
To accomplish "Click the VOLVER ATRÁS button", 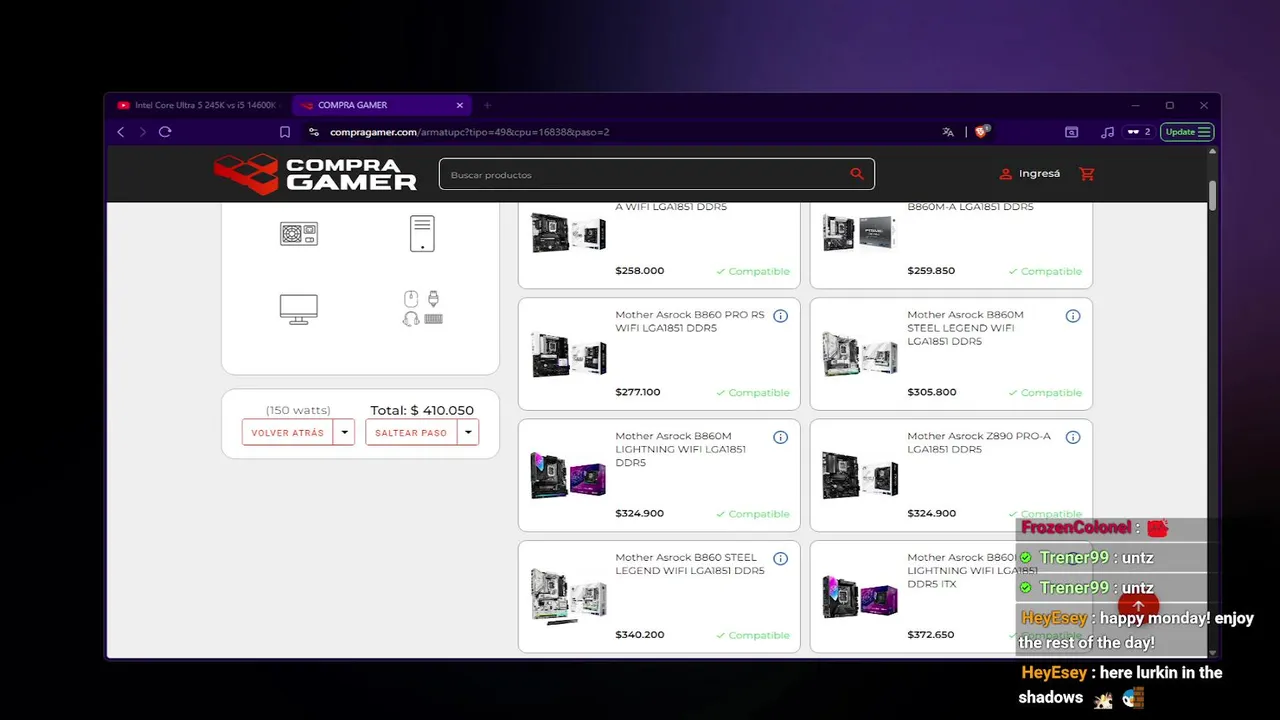I will 288,433.
